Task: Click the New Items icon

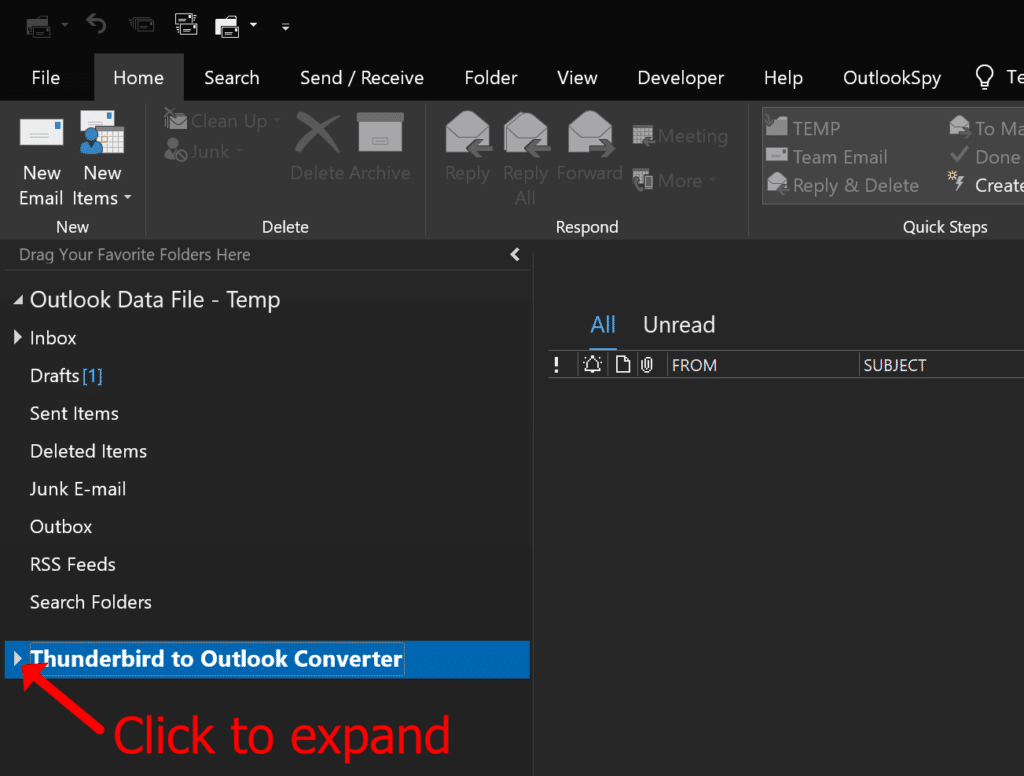Action: pos(101,131)
